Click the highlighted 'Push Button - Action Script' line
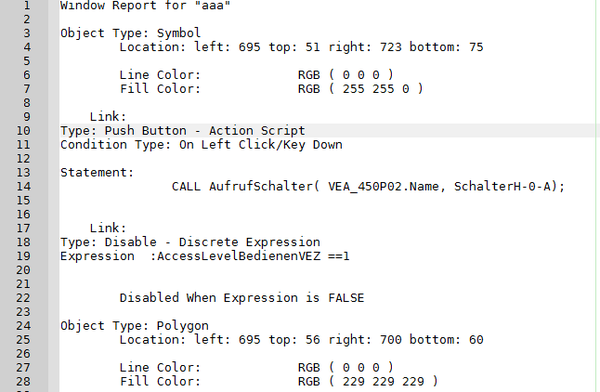This screenshot has height=392, width=600. click(x=183, y=131)
